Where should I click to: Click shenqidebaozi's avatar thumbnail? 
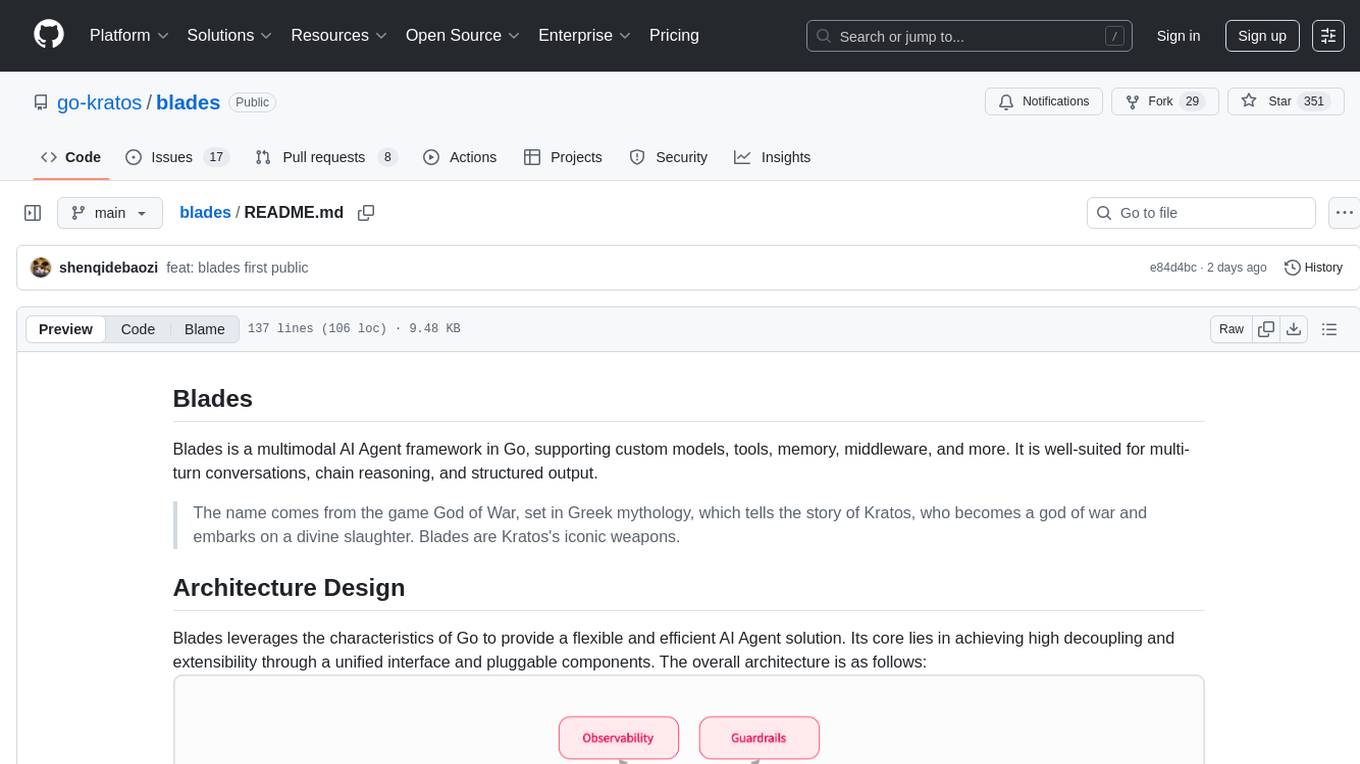click(41, 268)
